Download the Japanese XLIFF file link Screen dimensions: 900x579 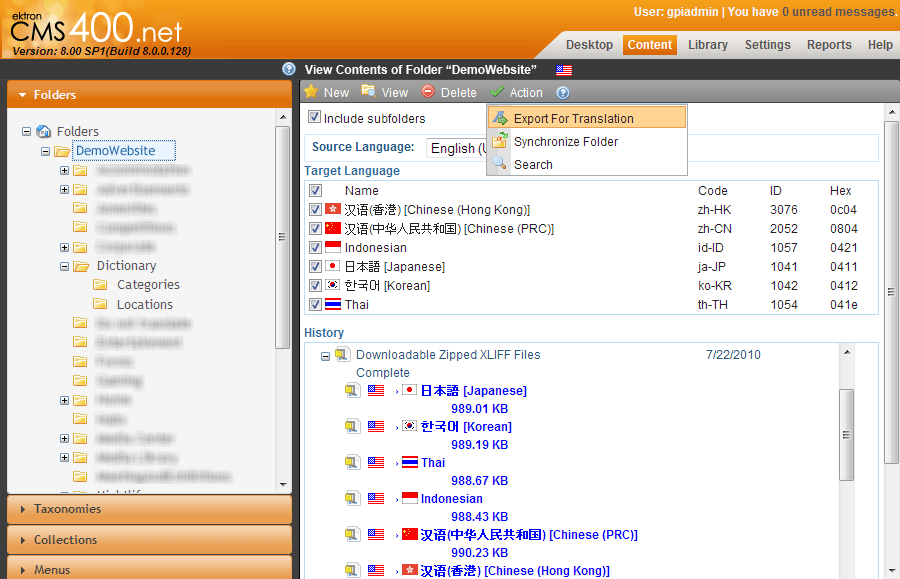tap(474, 391)
